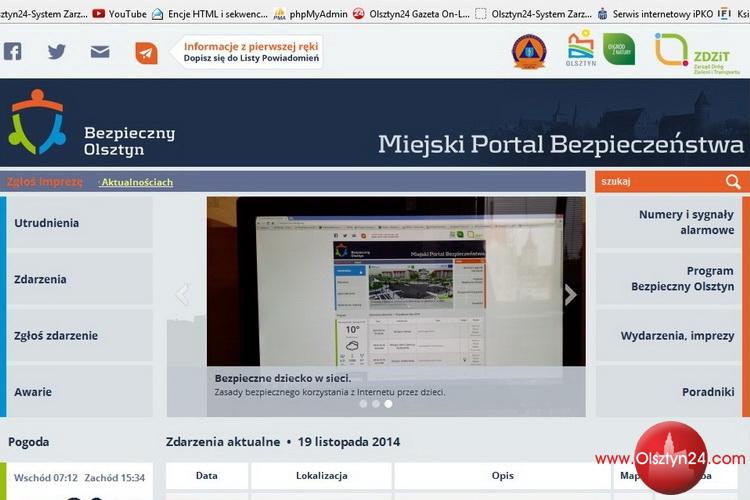This screenshot has height=500, width=750.
Task: Open the Zgłoś zdarzenie menu item
Action: tap(79, 335)
